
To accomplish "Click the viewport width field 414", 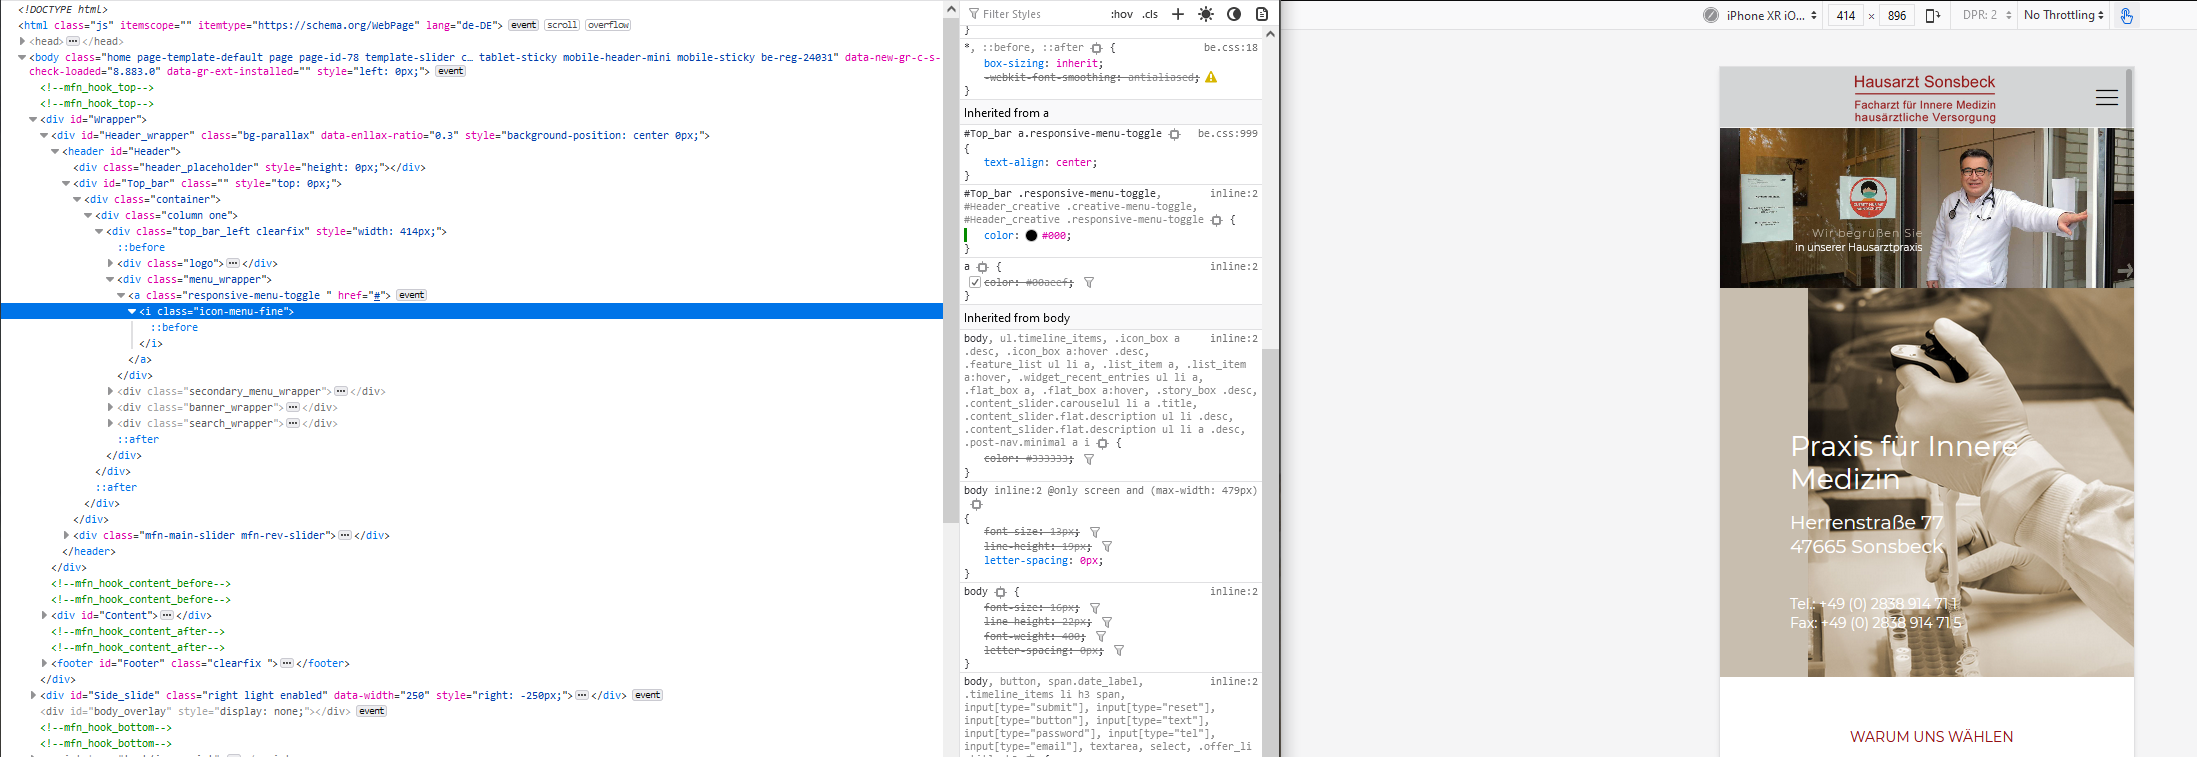I will (1846, 15).
